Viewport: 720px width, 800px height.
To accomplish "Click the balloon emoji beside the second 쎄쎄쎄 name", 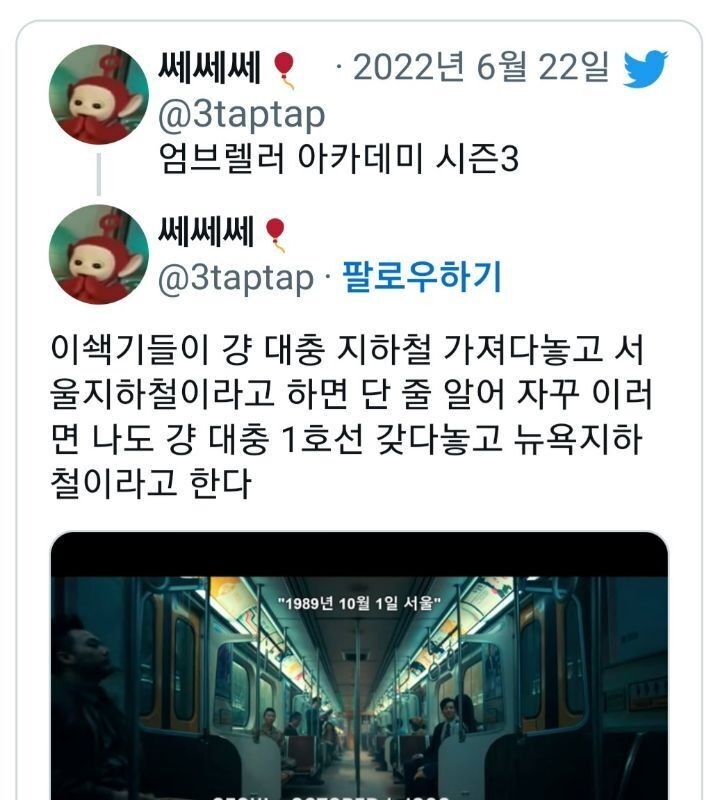I will click(276, 235).
